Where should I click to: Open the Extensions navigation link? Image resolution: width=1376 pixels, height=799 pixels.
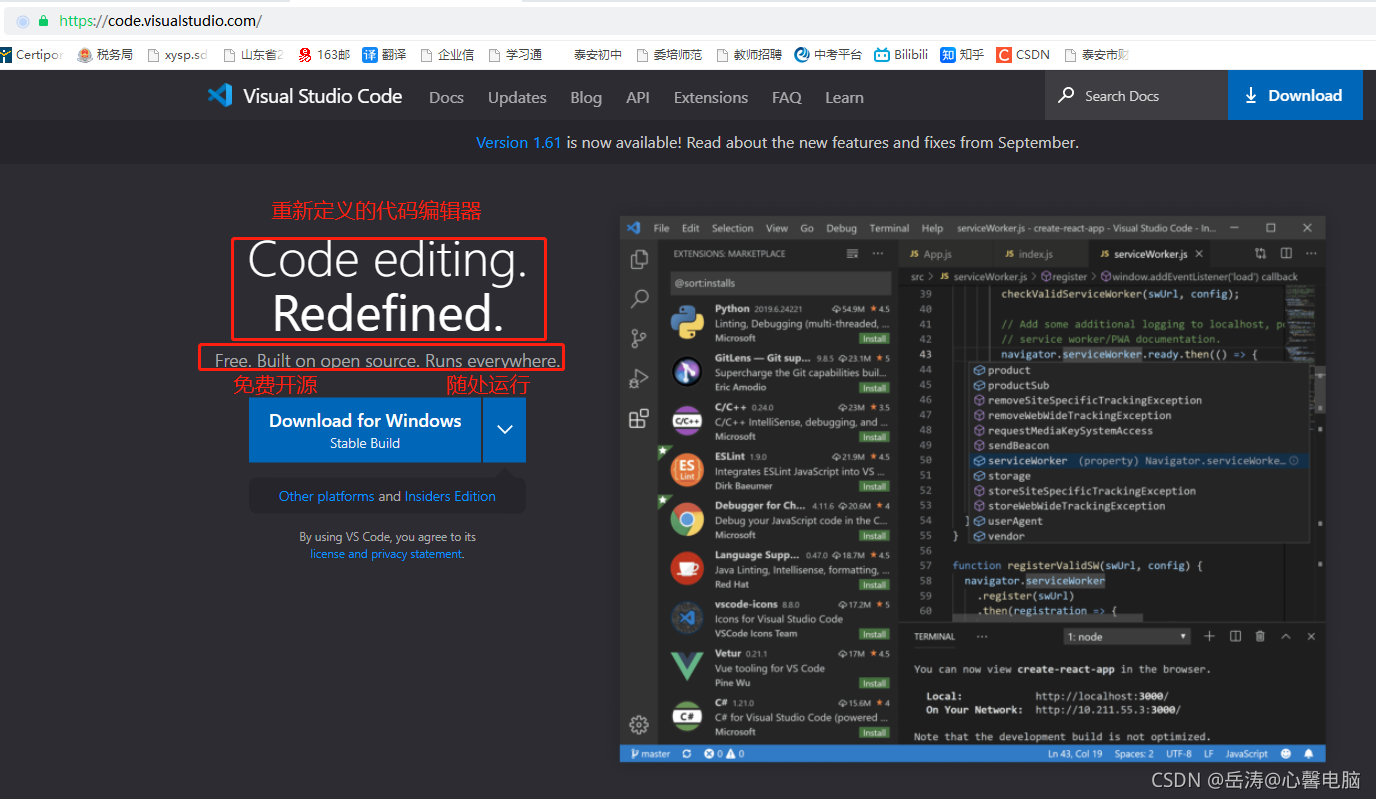[x=711, y=97]
